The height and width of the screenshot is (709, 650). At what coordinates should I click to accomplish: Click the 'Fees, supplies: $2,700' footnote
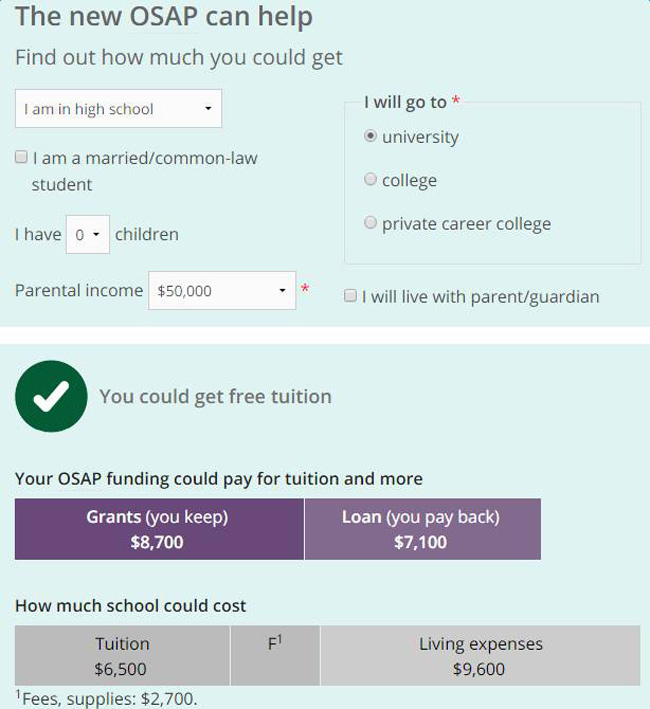(106, 698)
